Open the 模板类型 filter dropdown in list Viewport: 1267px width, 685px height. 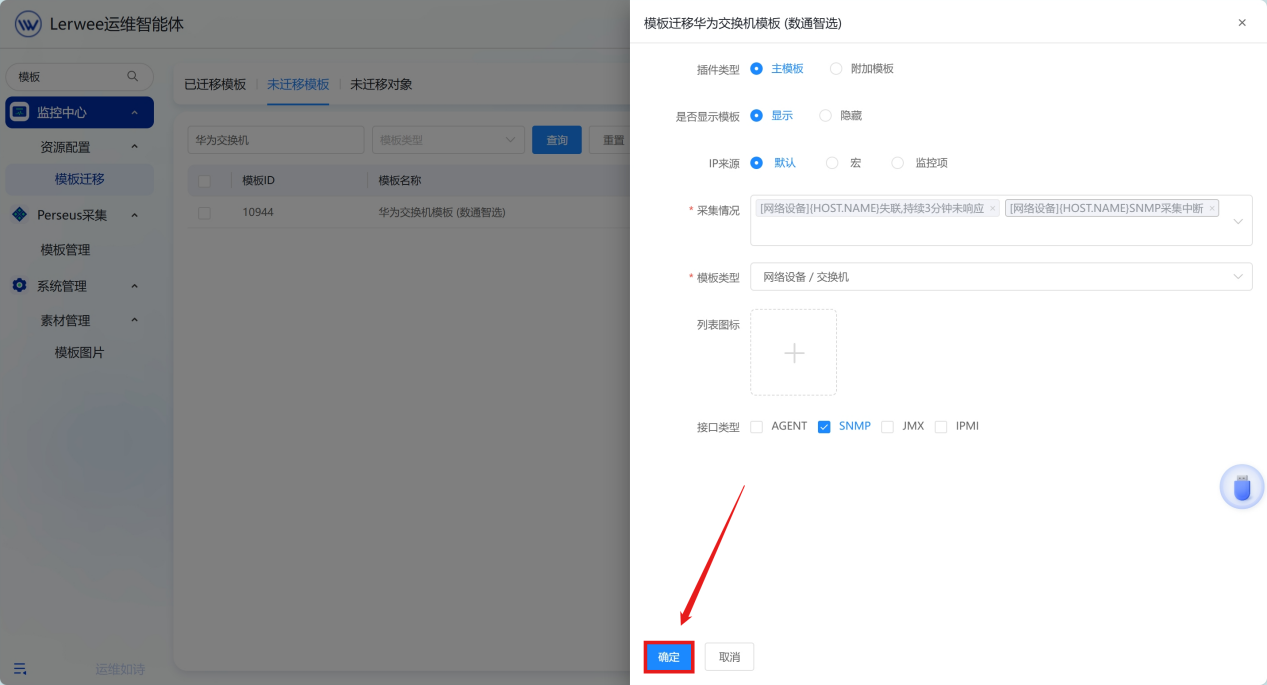pyautogui.click(x=448, y=140)
